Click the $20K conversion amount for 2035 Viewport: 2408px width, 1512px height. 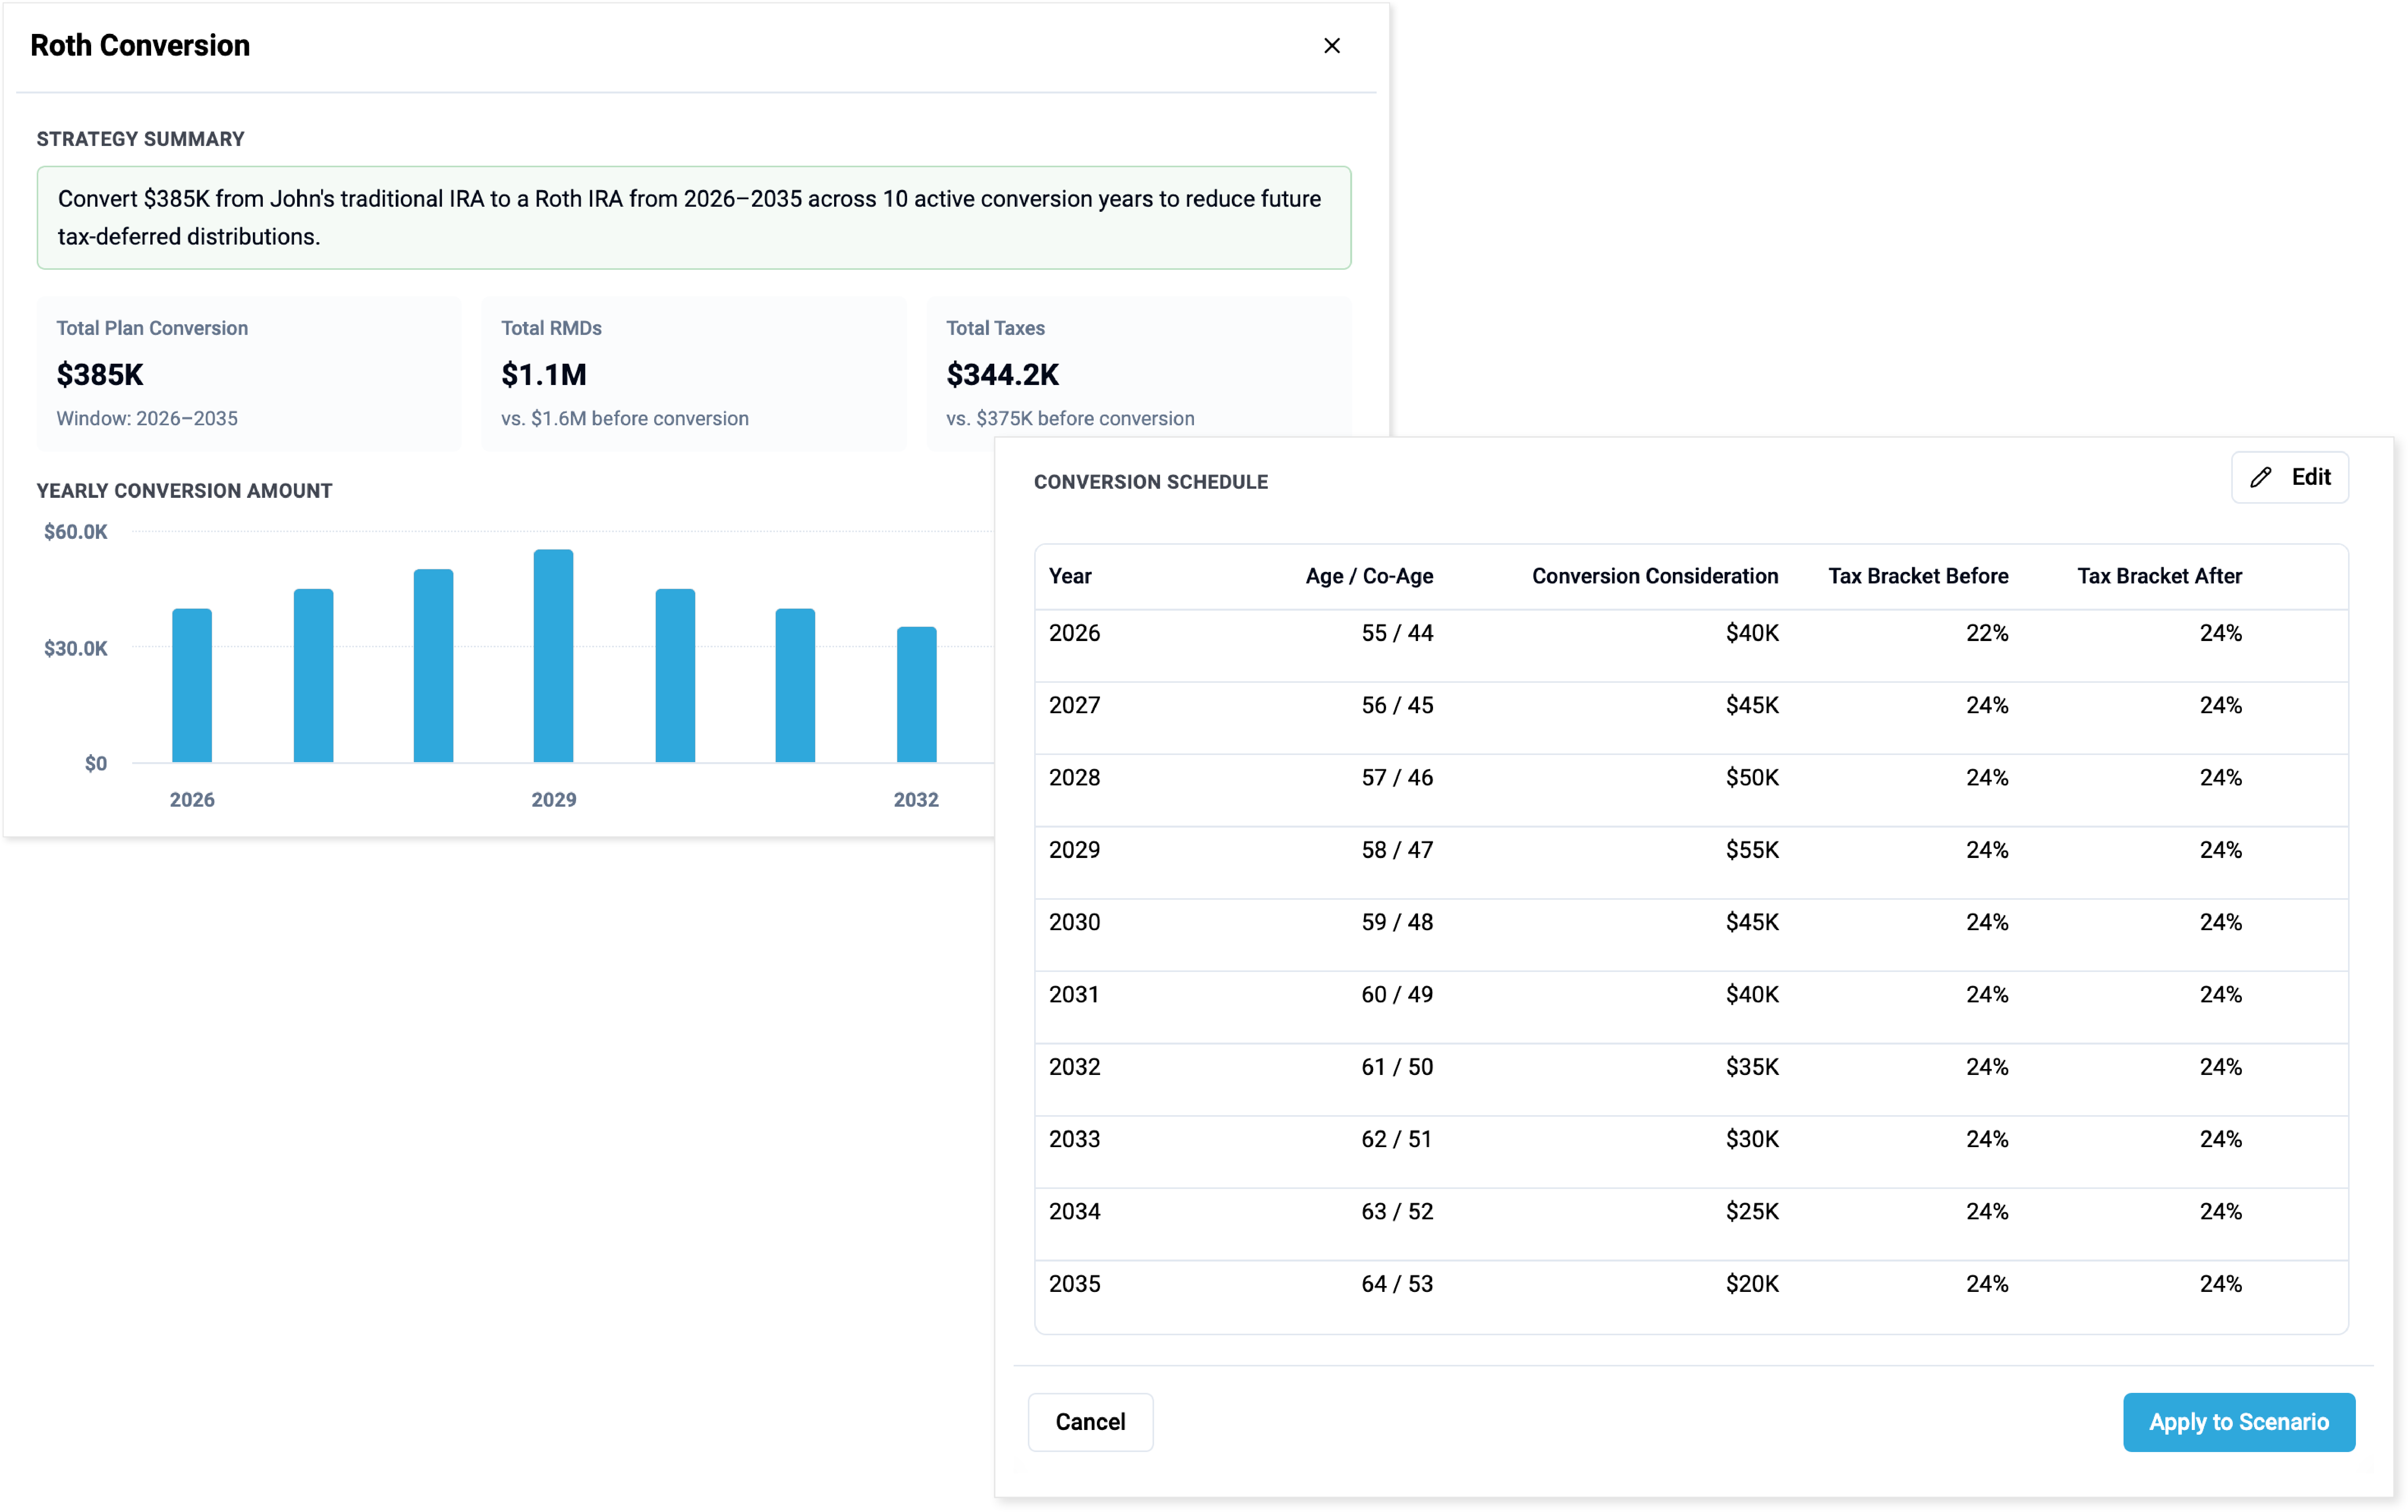point(1752,1284)
